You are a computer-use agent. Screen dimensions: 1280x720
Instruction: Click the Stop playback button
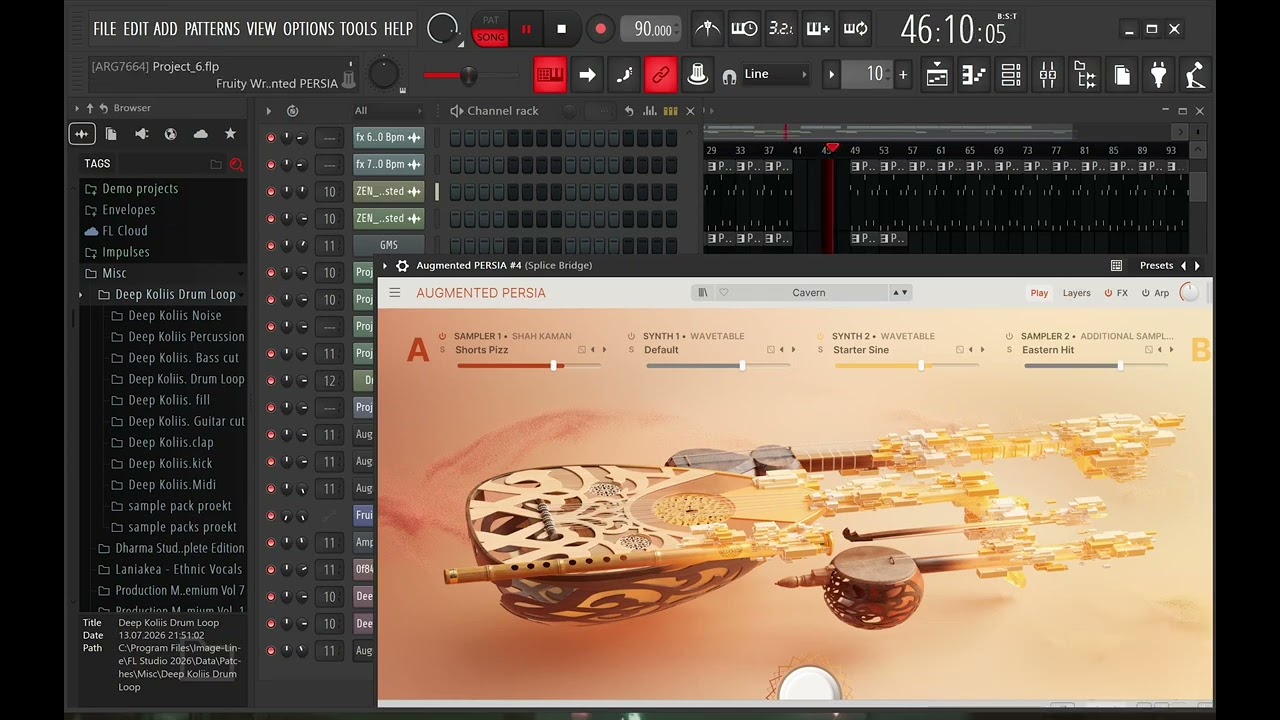coord(561,29)
